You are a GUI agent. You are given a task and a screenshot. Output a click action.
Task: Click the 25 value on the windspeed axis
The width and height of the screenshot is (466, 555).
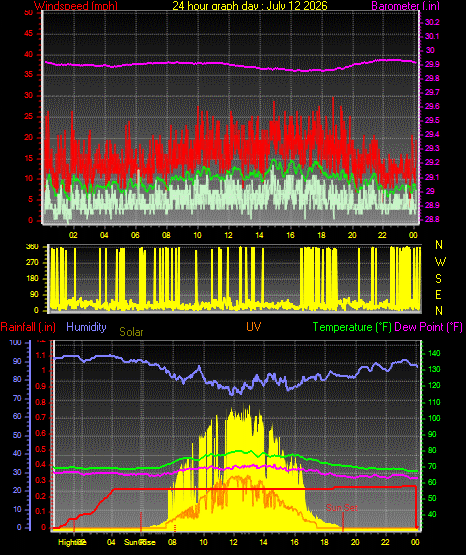click(x=28, y=116)
